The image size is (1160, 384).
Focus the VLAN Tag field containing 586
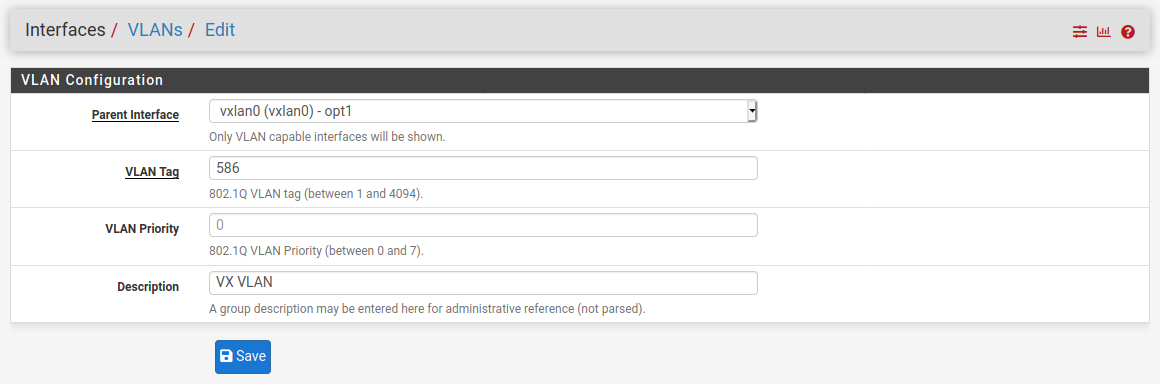click(x=483, y=168)
